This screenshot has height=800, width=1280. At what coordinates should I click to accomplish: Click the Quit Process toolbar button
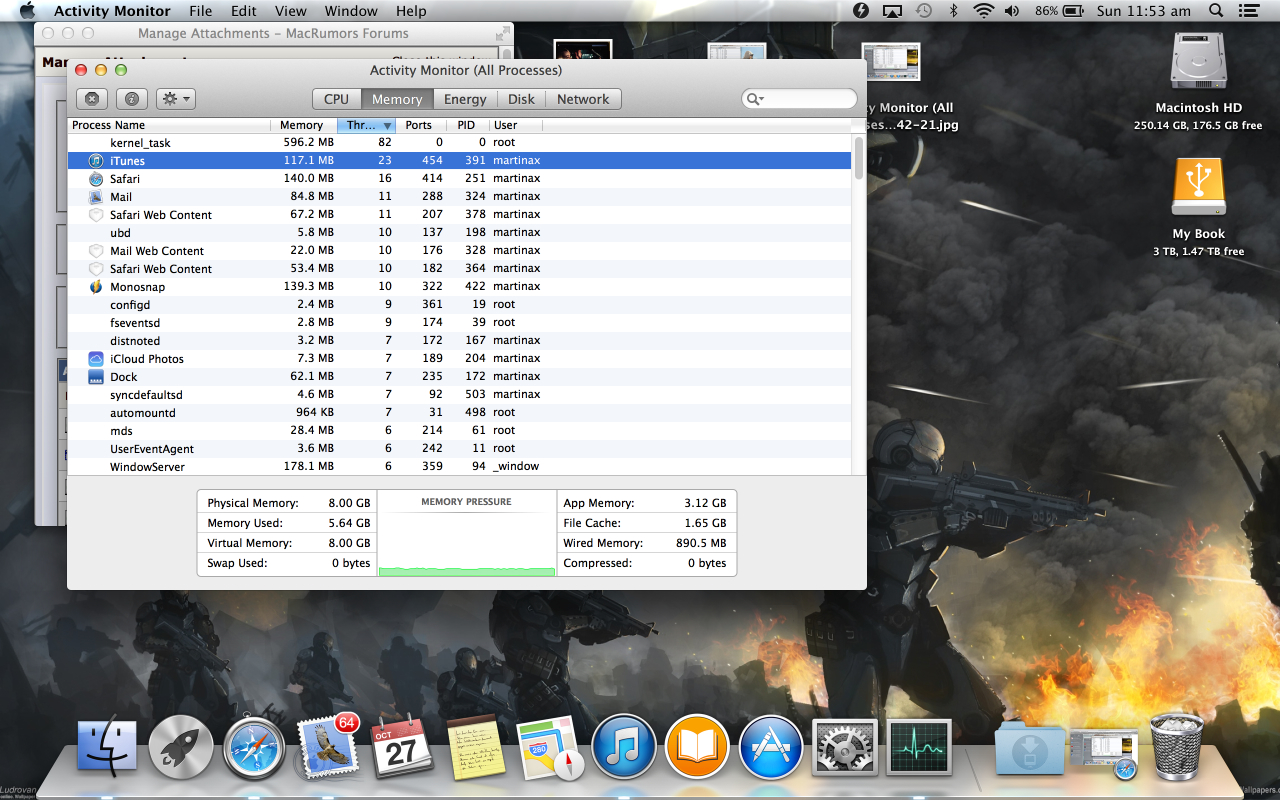pyautogui.click(x=92, y=99)
